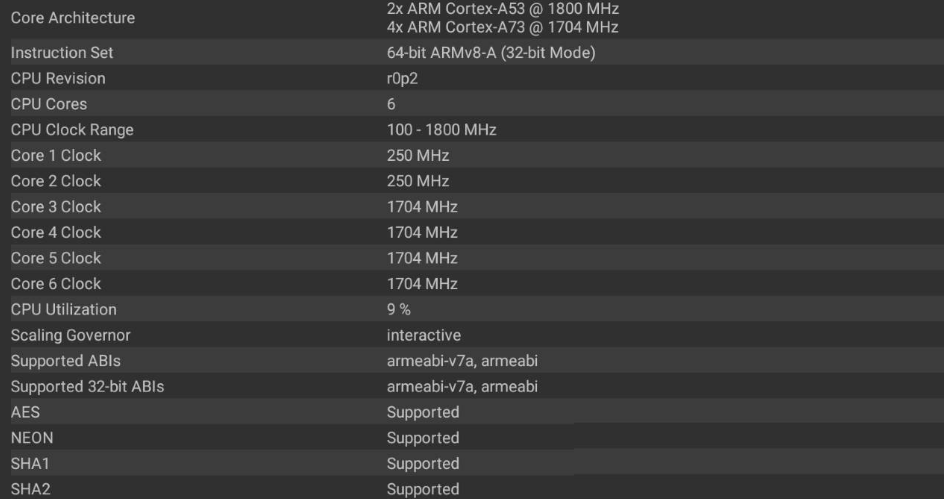Select the NEON Supported row
This screenshot has height=499, width=944.
pyautogui.click(x=472, y=438)
